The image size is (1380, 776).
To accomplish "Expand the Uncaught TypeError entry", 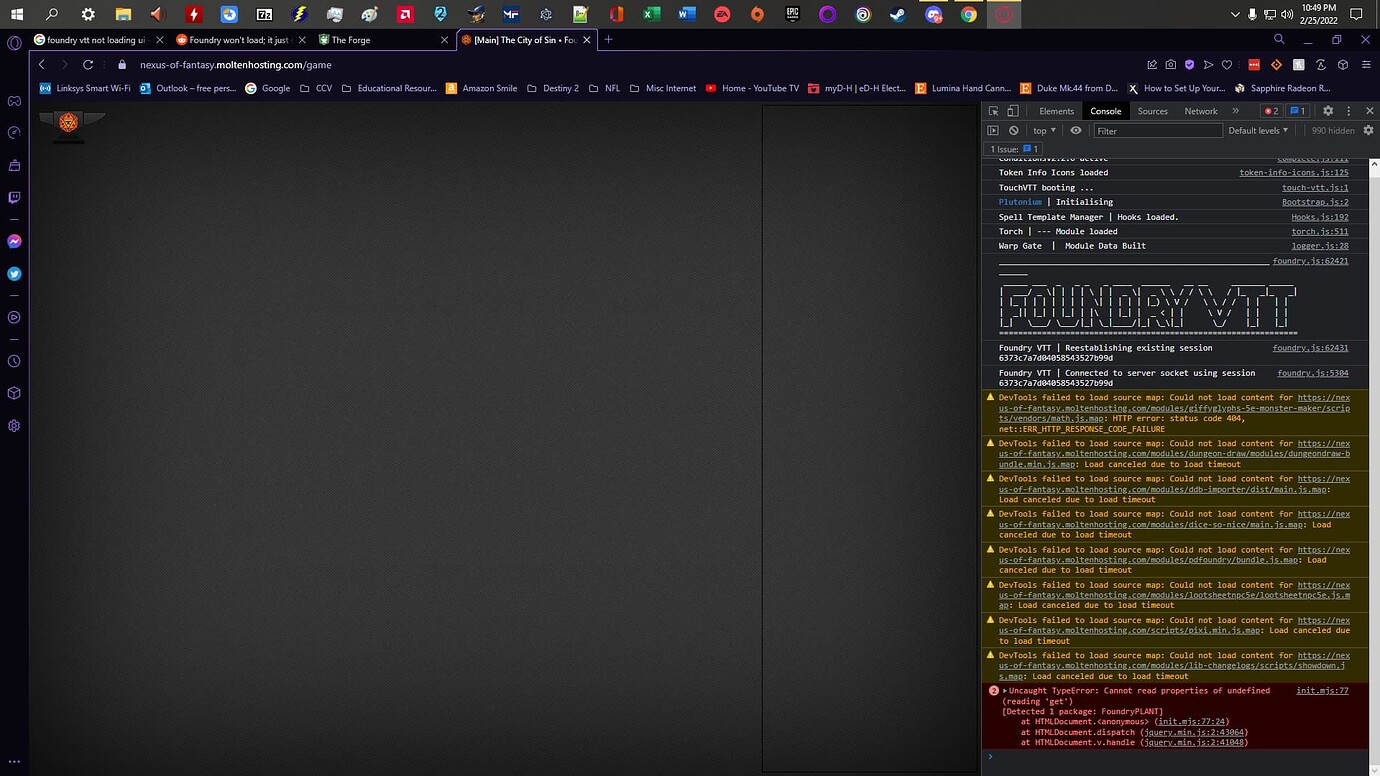I will 1005,691.
